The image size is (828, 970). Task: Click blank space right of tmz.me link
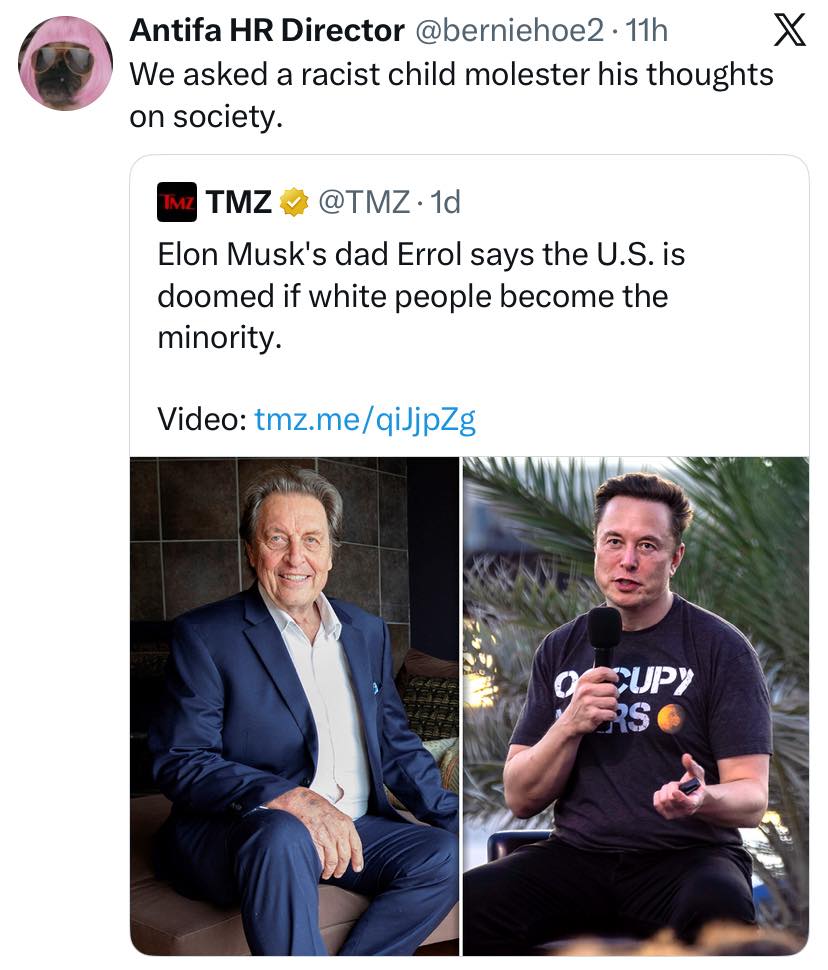(640, 419)
